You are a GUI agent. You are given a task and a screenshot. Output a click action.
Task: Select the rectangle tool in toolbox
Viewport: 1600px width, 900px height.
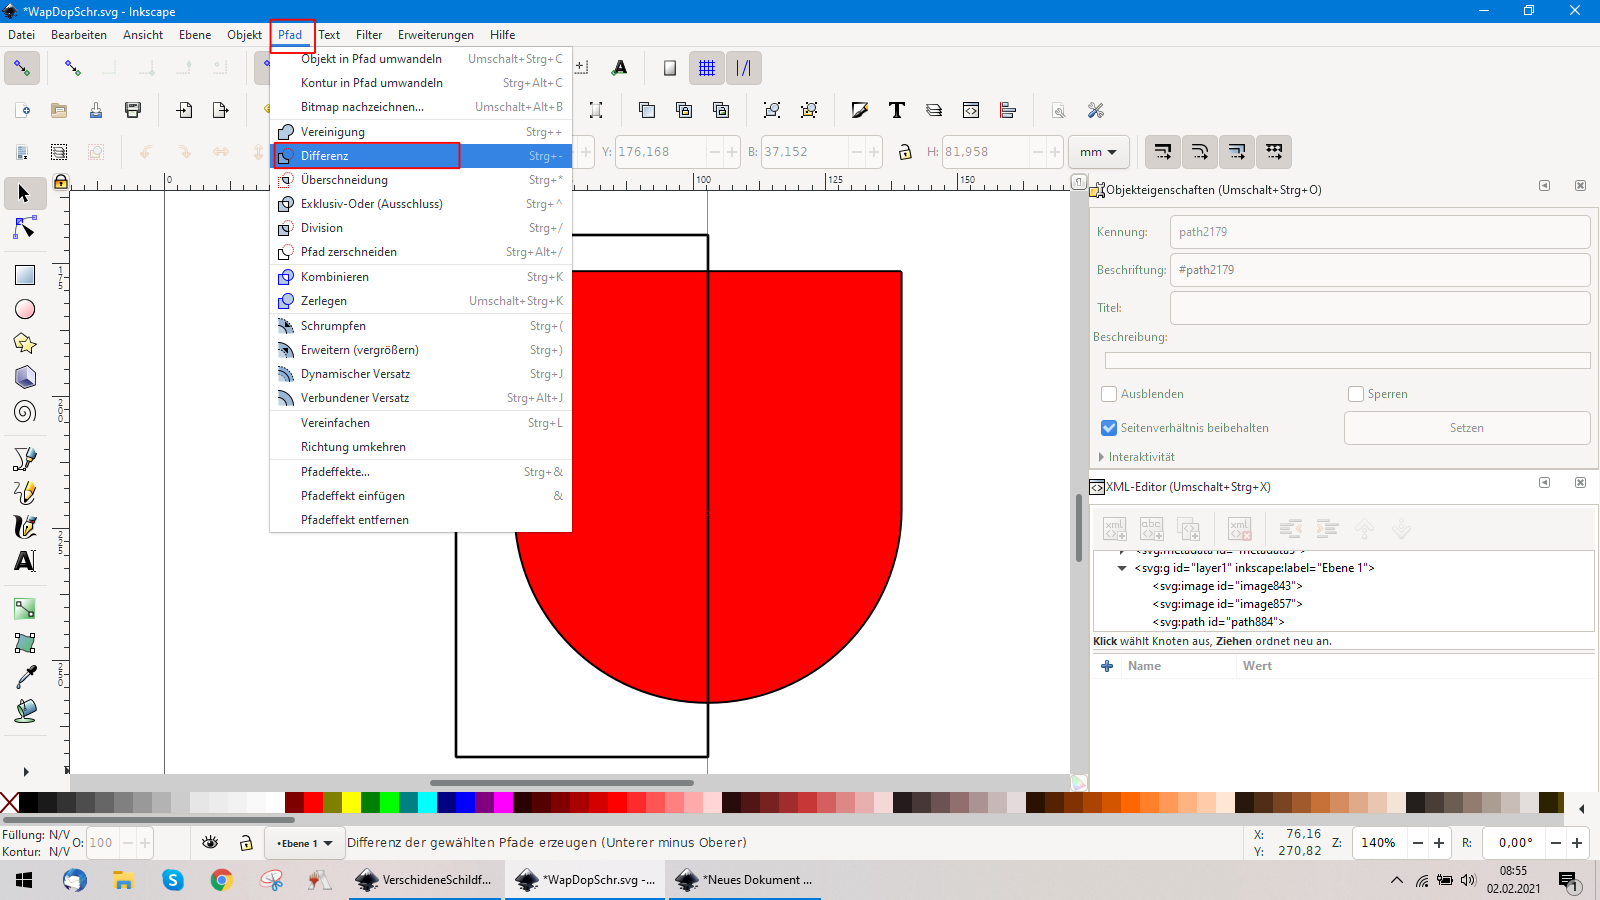[25, 275]
